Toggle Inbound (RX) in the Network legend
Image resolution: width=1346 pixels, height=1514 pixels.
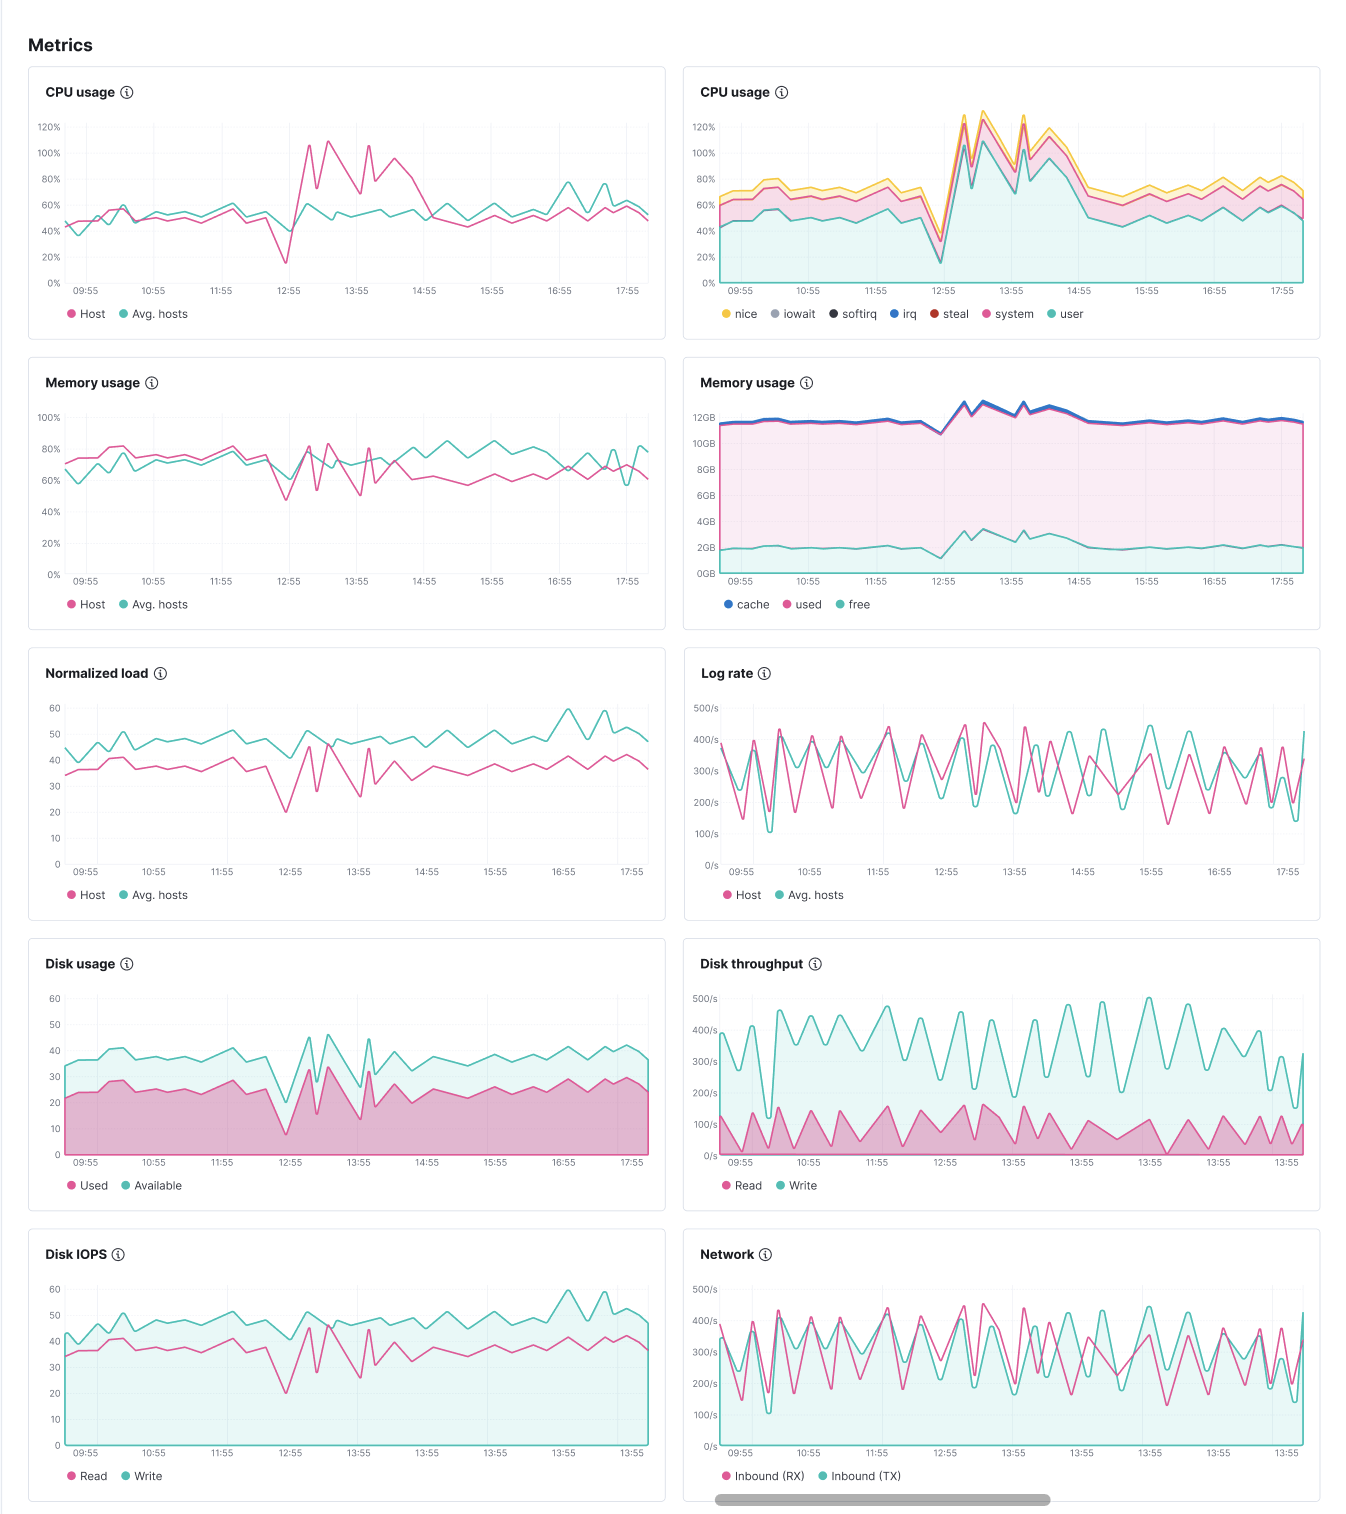766,1475
